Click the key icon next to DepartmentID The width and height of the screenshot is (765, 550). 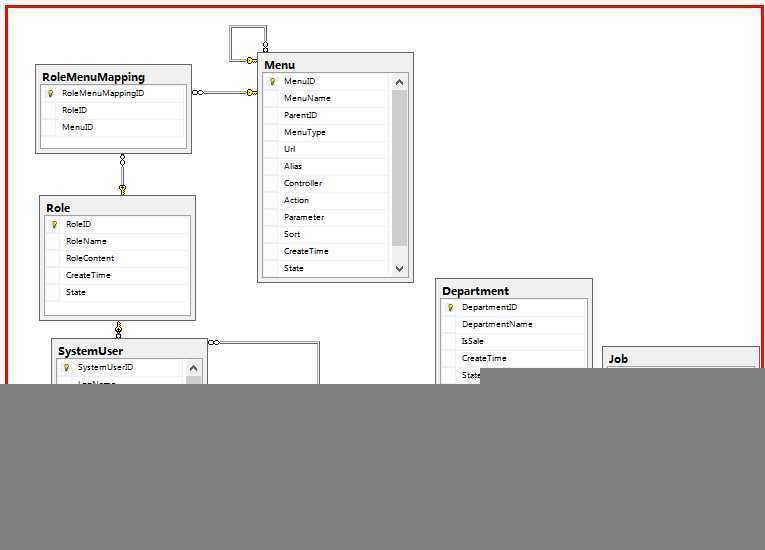click(450, 307)
